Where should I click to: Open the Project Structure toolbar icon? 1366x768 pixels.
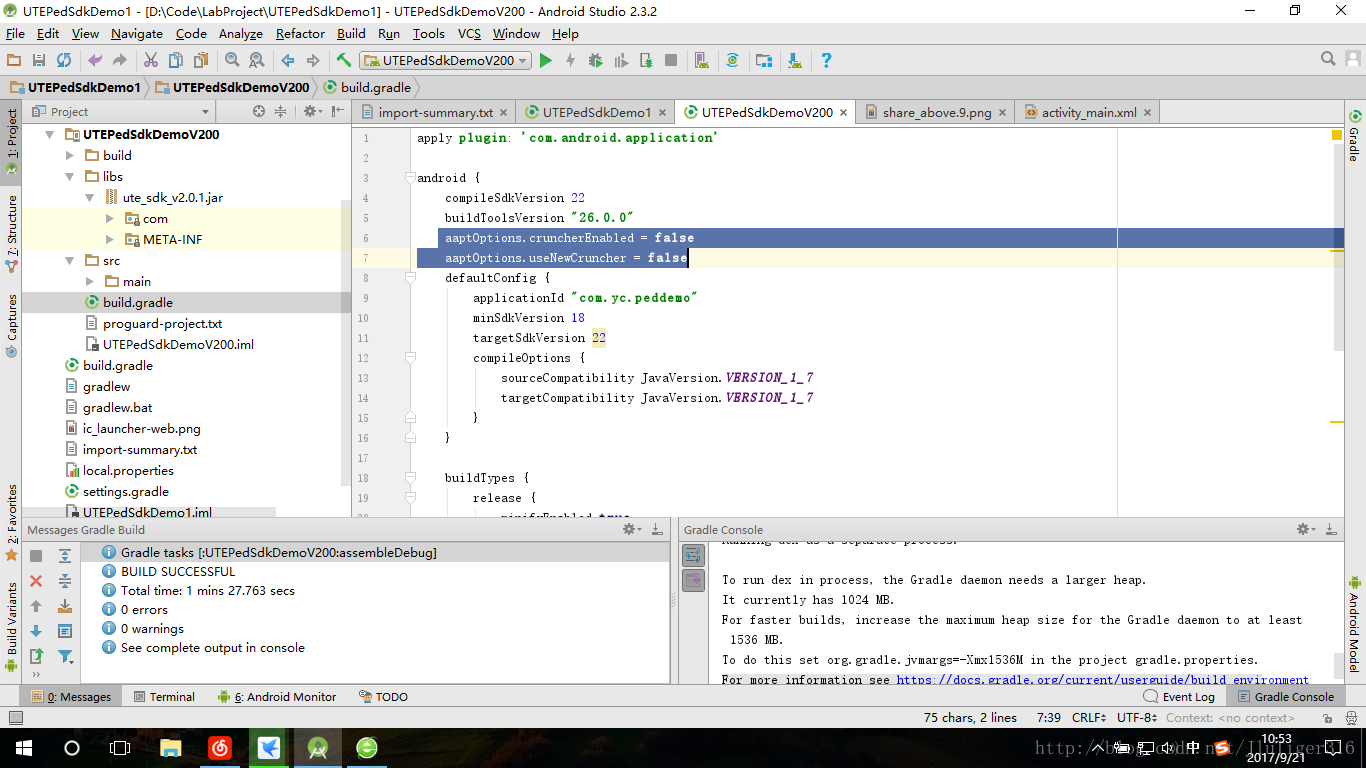(x=764, y=60)
